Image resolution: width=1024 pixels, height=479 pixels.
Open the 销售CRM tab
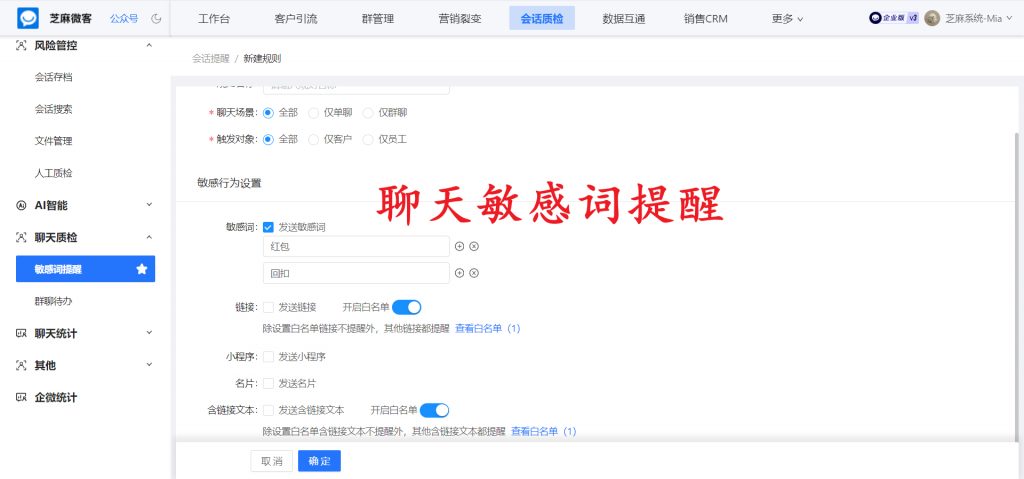coord(706,18)
